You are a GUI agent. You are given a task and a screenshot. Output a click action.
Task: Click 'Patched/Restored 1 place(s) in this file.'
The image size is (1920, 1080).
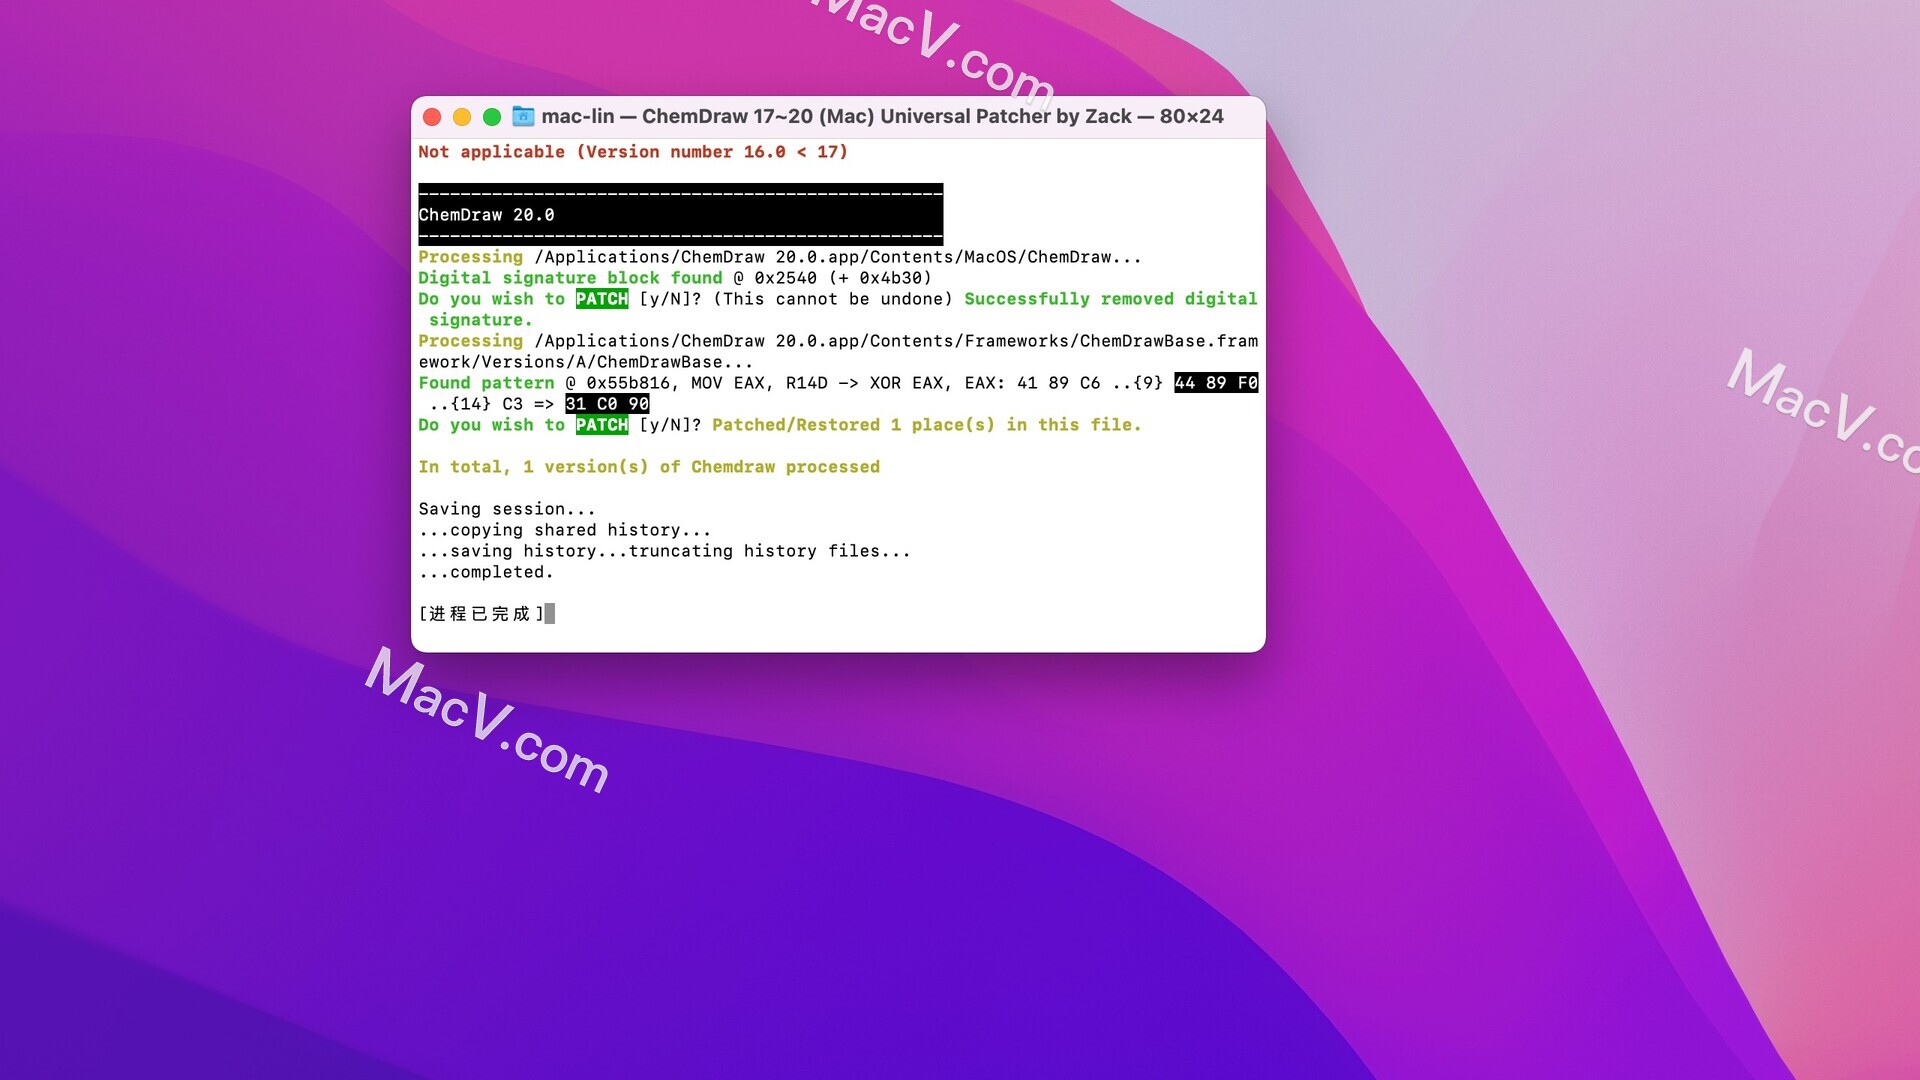pyautogui.click(x=927, y=425)
